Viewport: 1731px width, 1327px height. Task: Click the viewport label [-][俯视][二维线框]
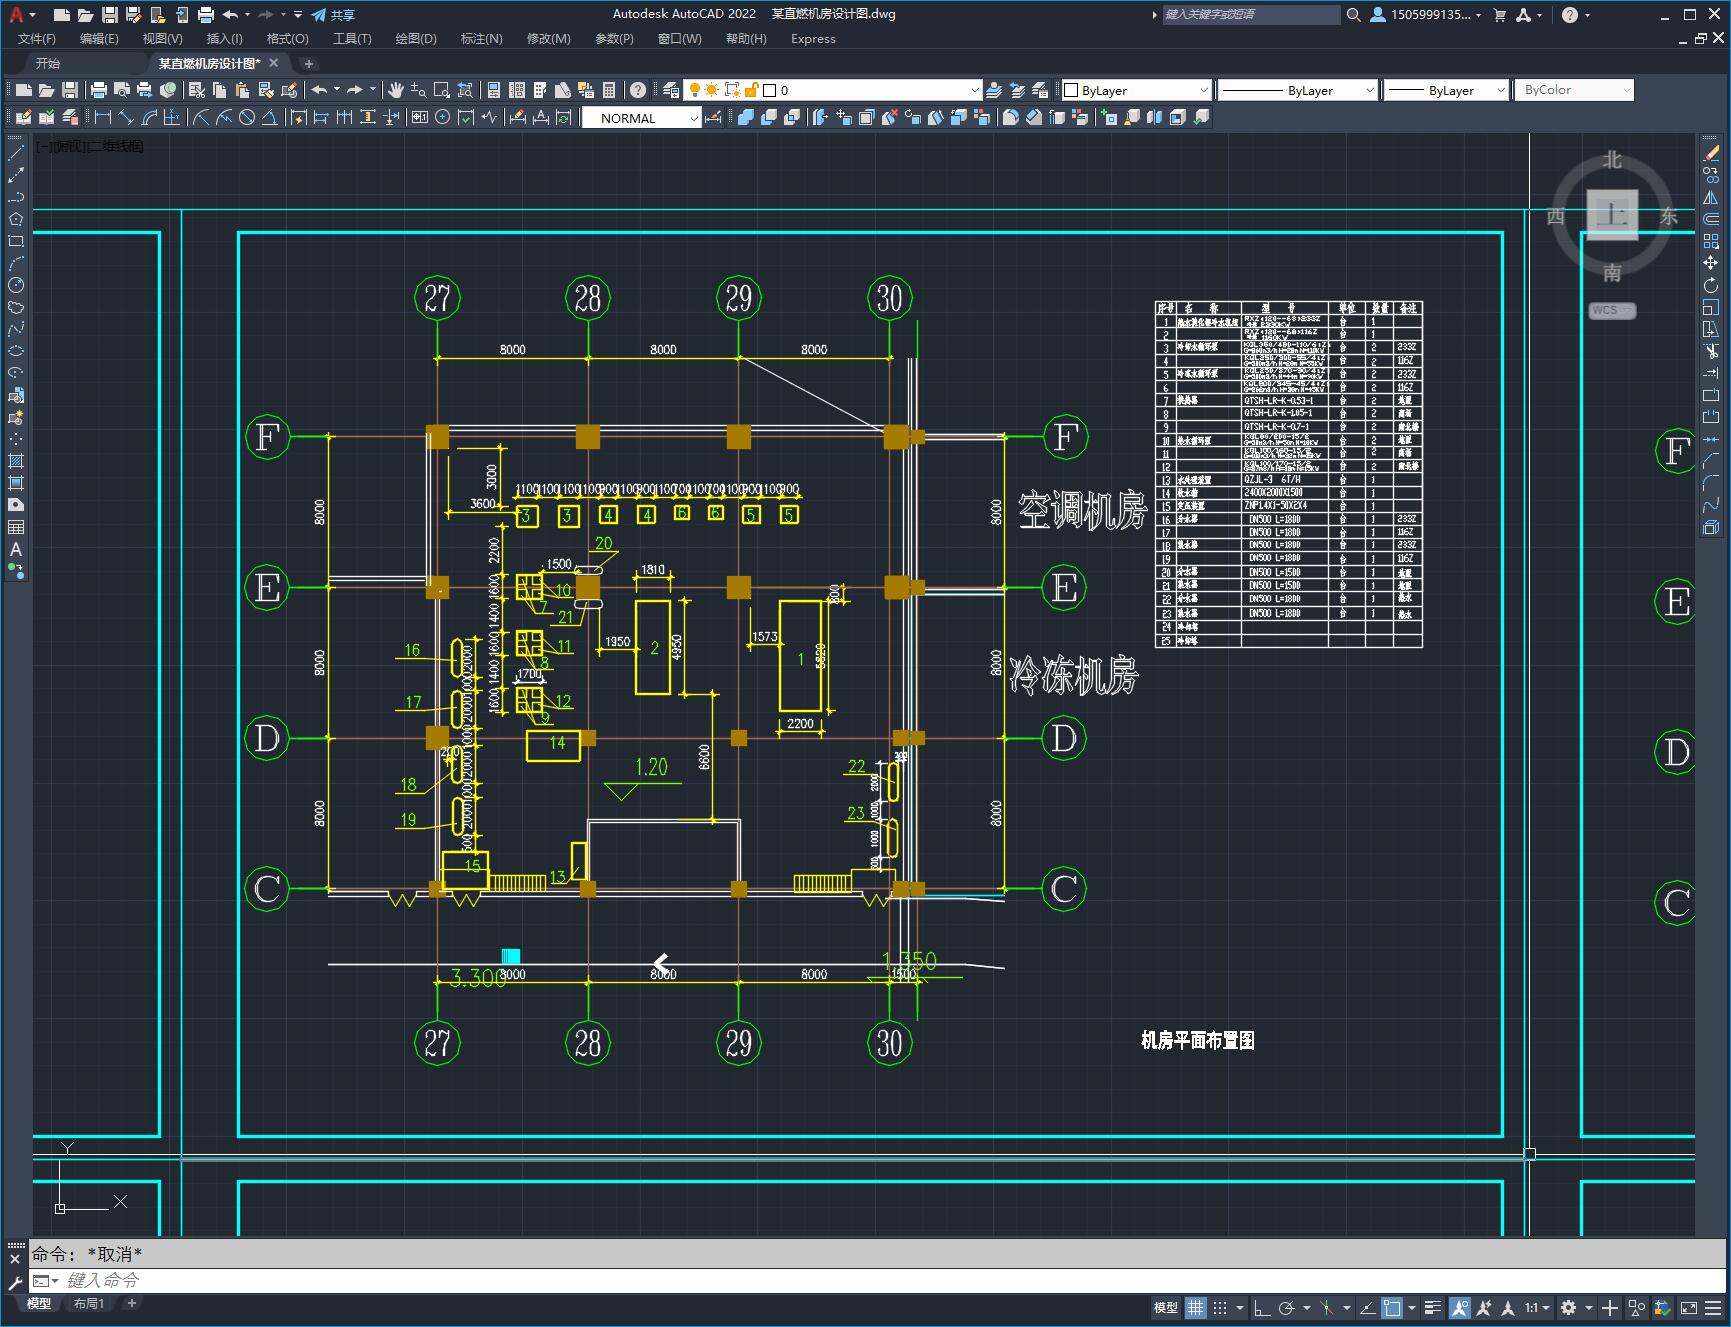point(90,146)
